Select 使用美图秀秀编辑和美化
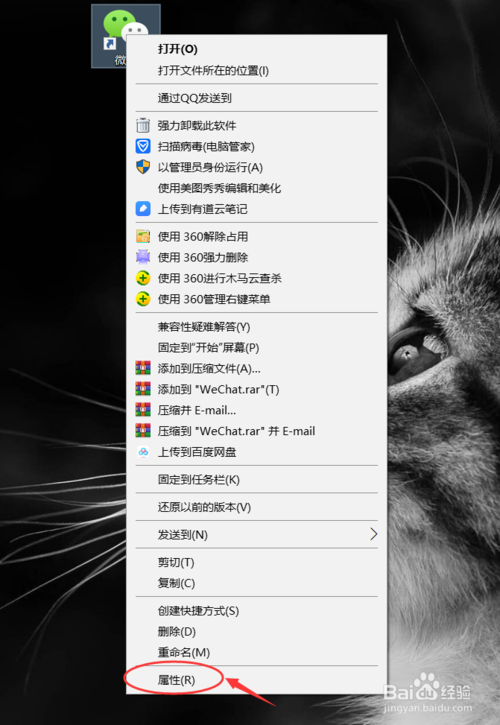 click(256, 188)
